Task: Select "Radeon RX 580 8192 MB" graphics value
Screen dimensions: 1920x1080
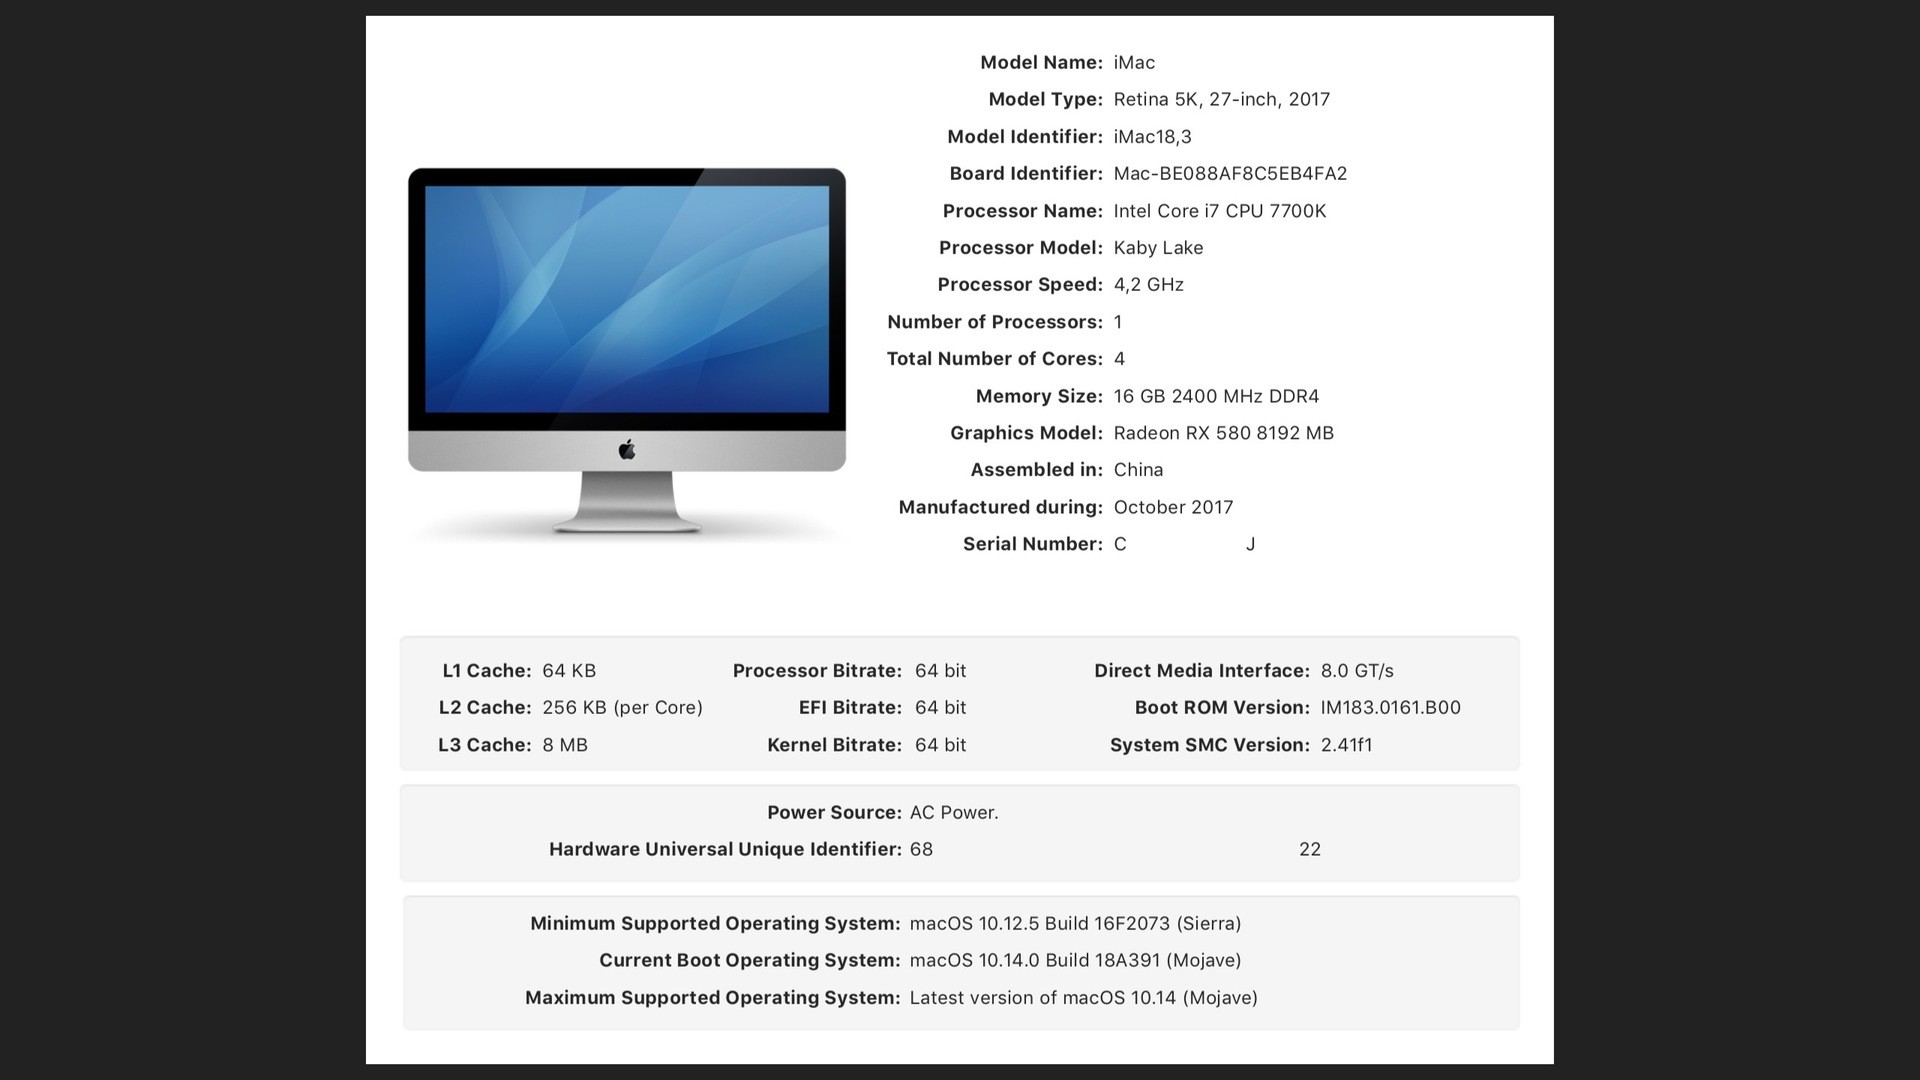Action: [1224, 433]
